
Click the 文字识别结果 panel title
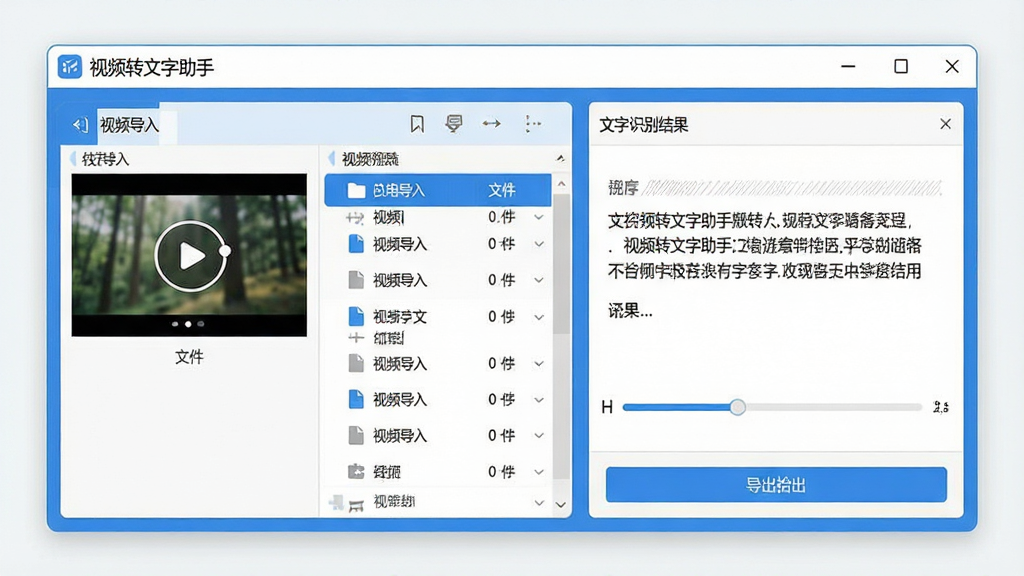point(644,125)
